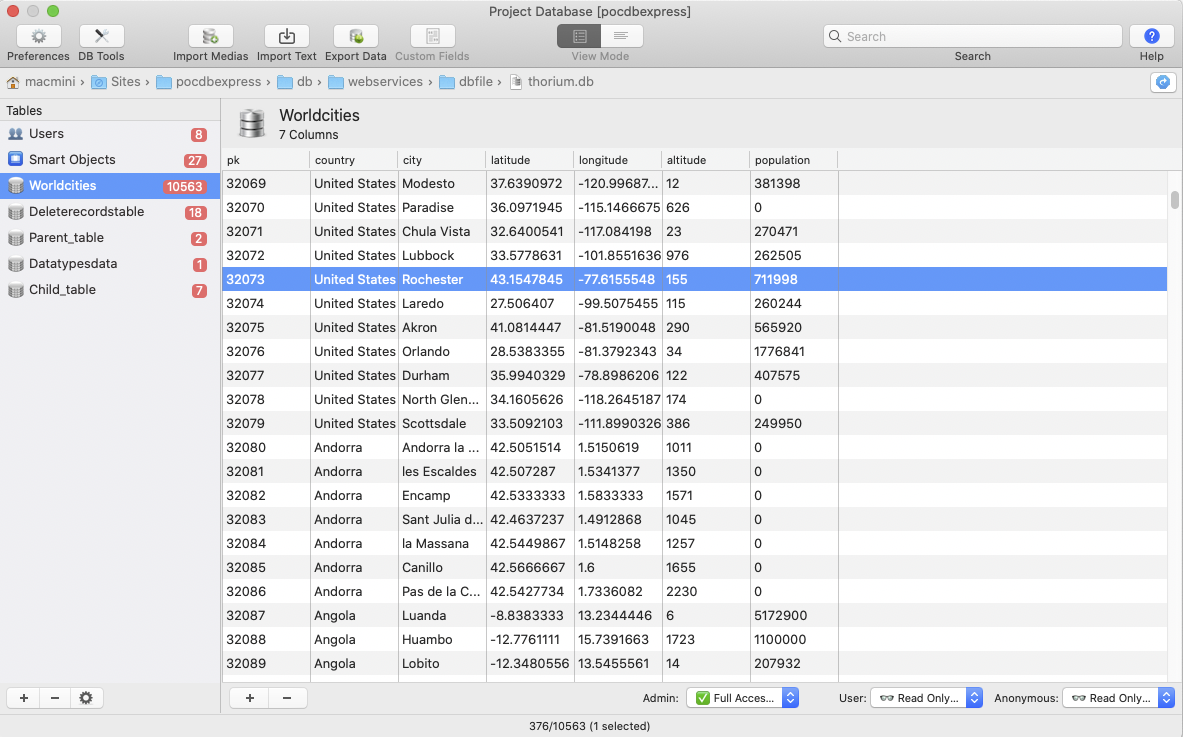1183x737 pixels.
Task: Switch to list view mode
Action: click(621, 36)
